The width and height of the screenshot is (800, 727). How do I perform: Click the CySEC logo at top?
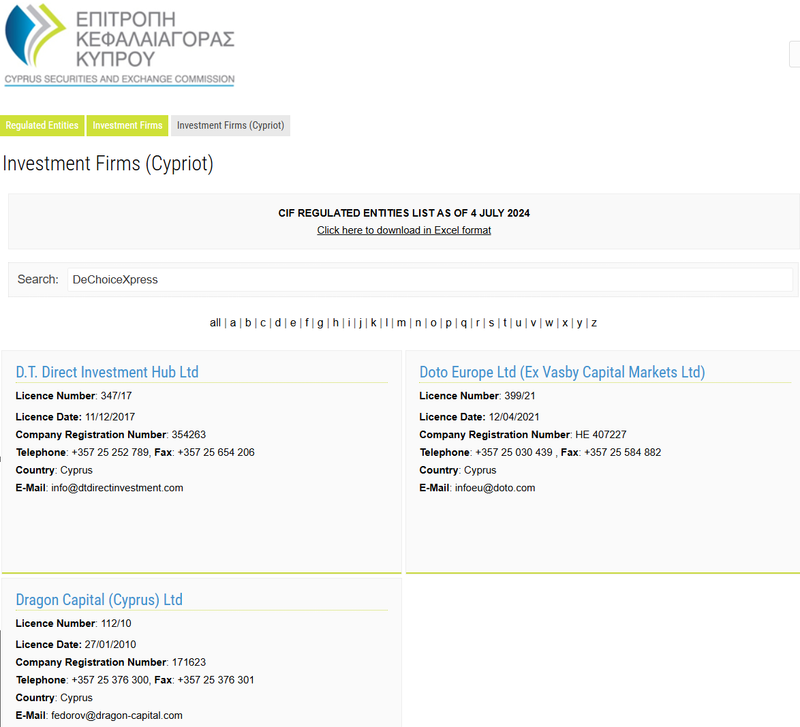click(119, 45)
